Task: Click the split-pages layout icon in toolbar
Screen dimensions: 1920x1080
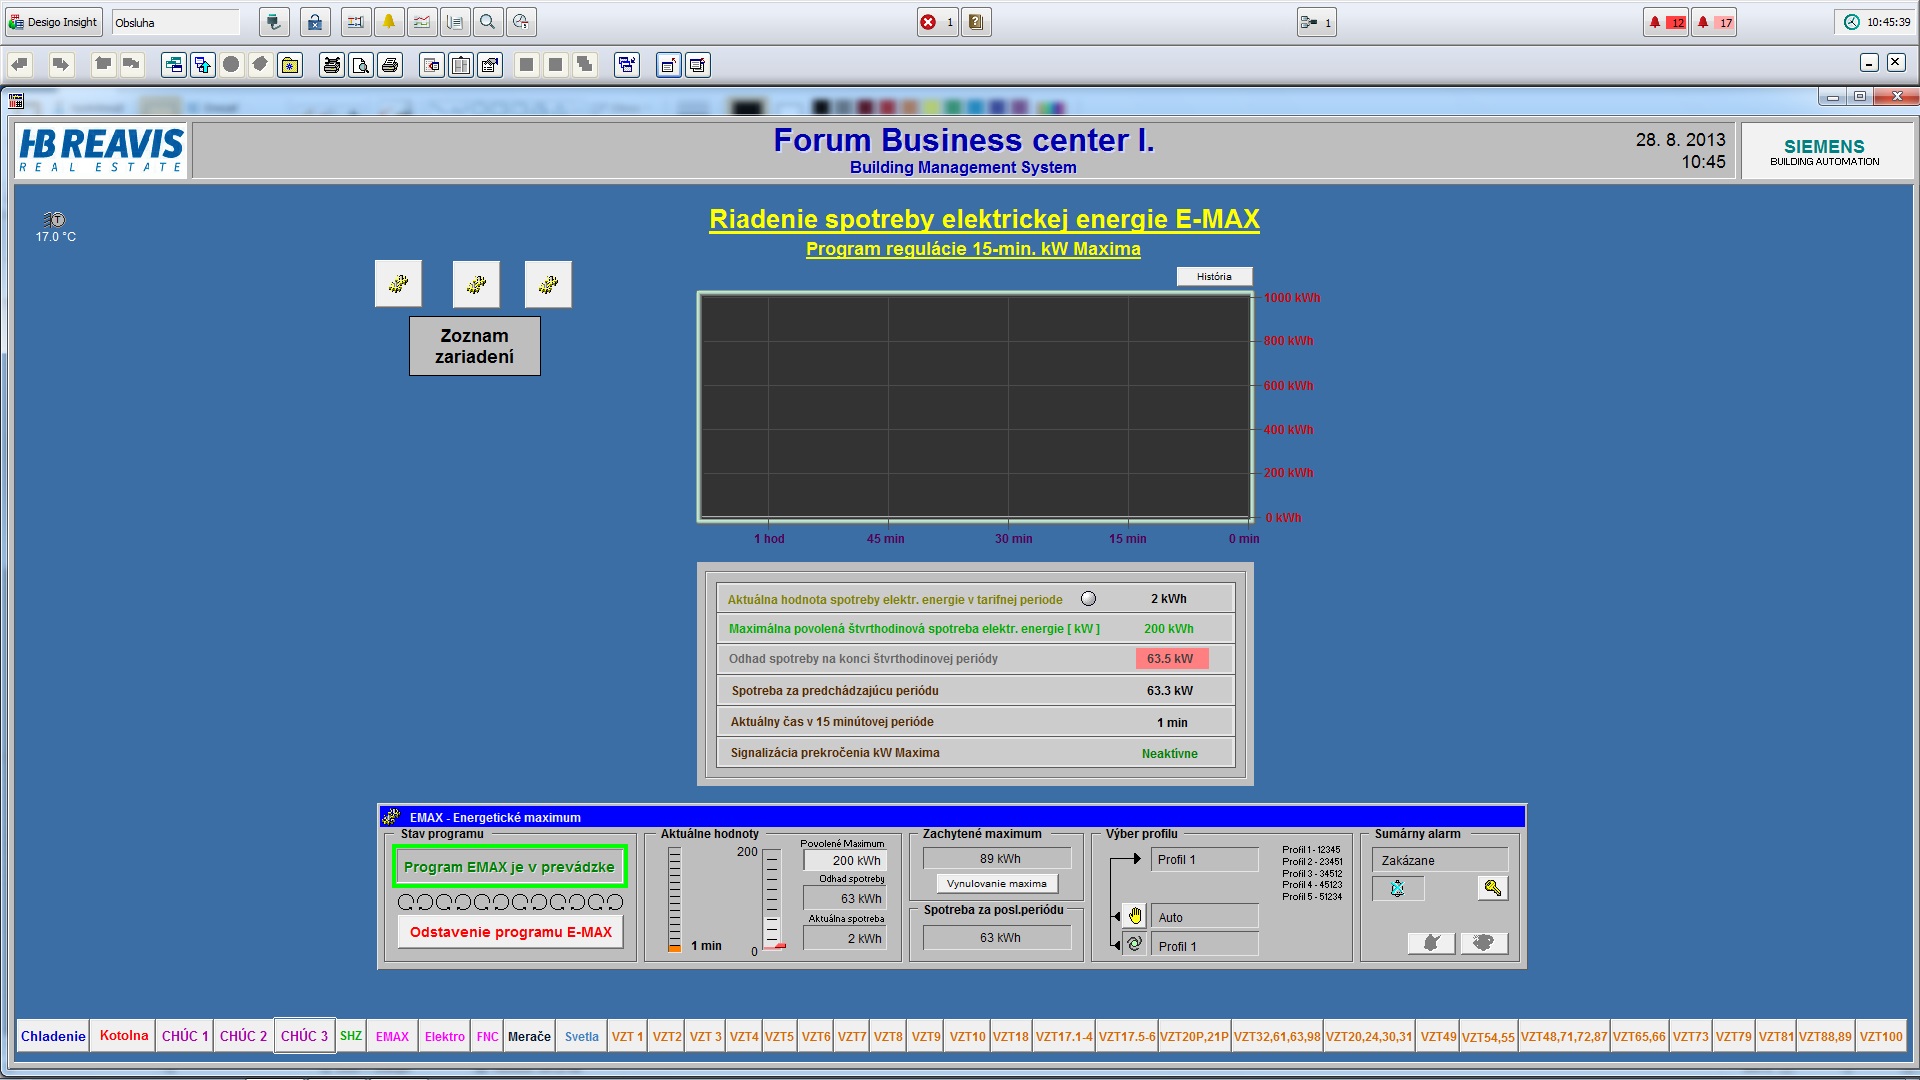Action: pyautogui.click(x=461, y=65)
